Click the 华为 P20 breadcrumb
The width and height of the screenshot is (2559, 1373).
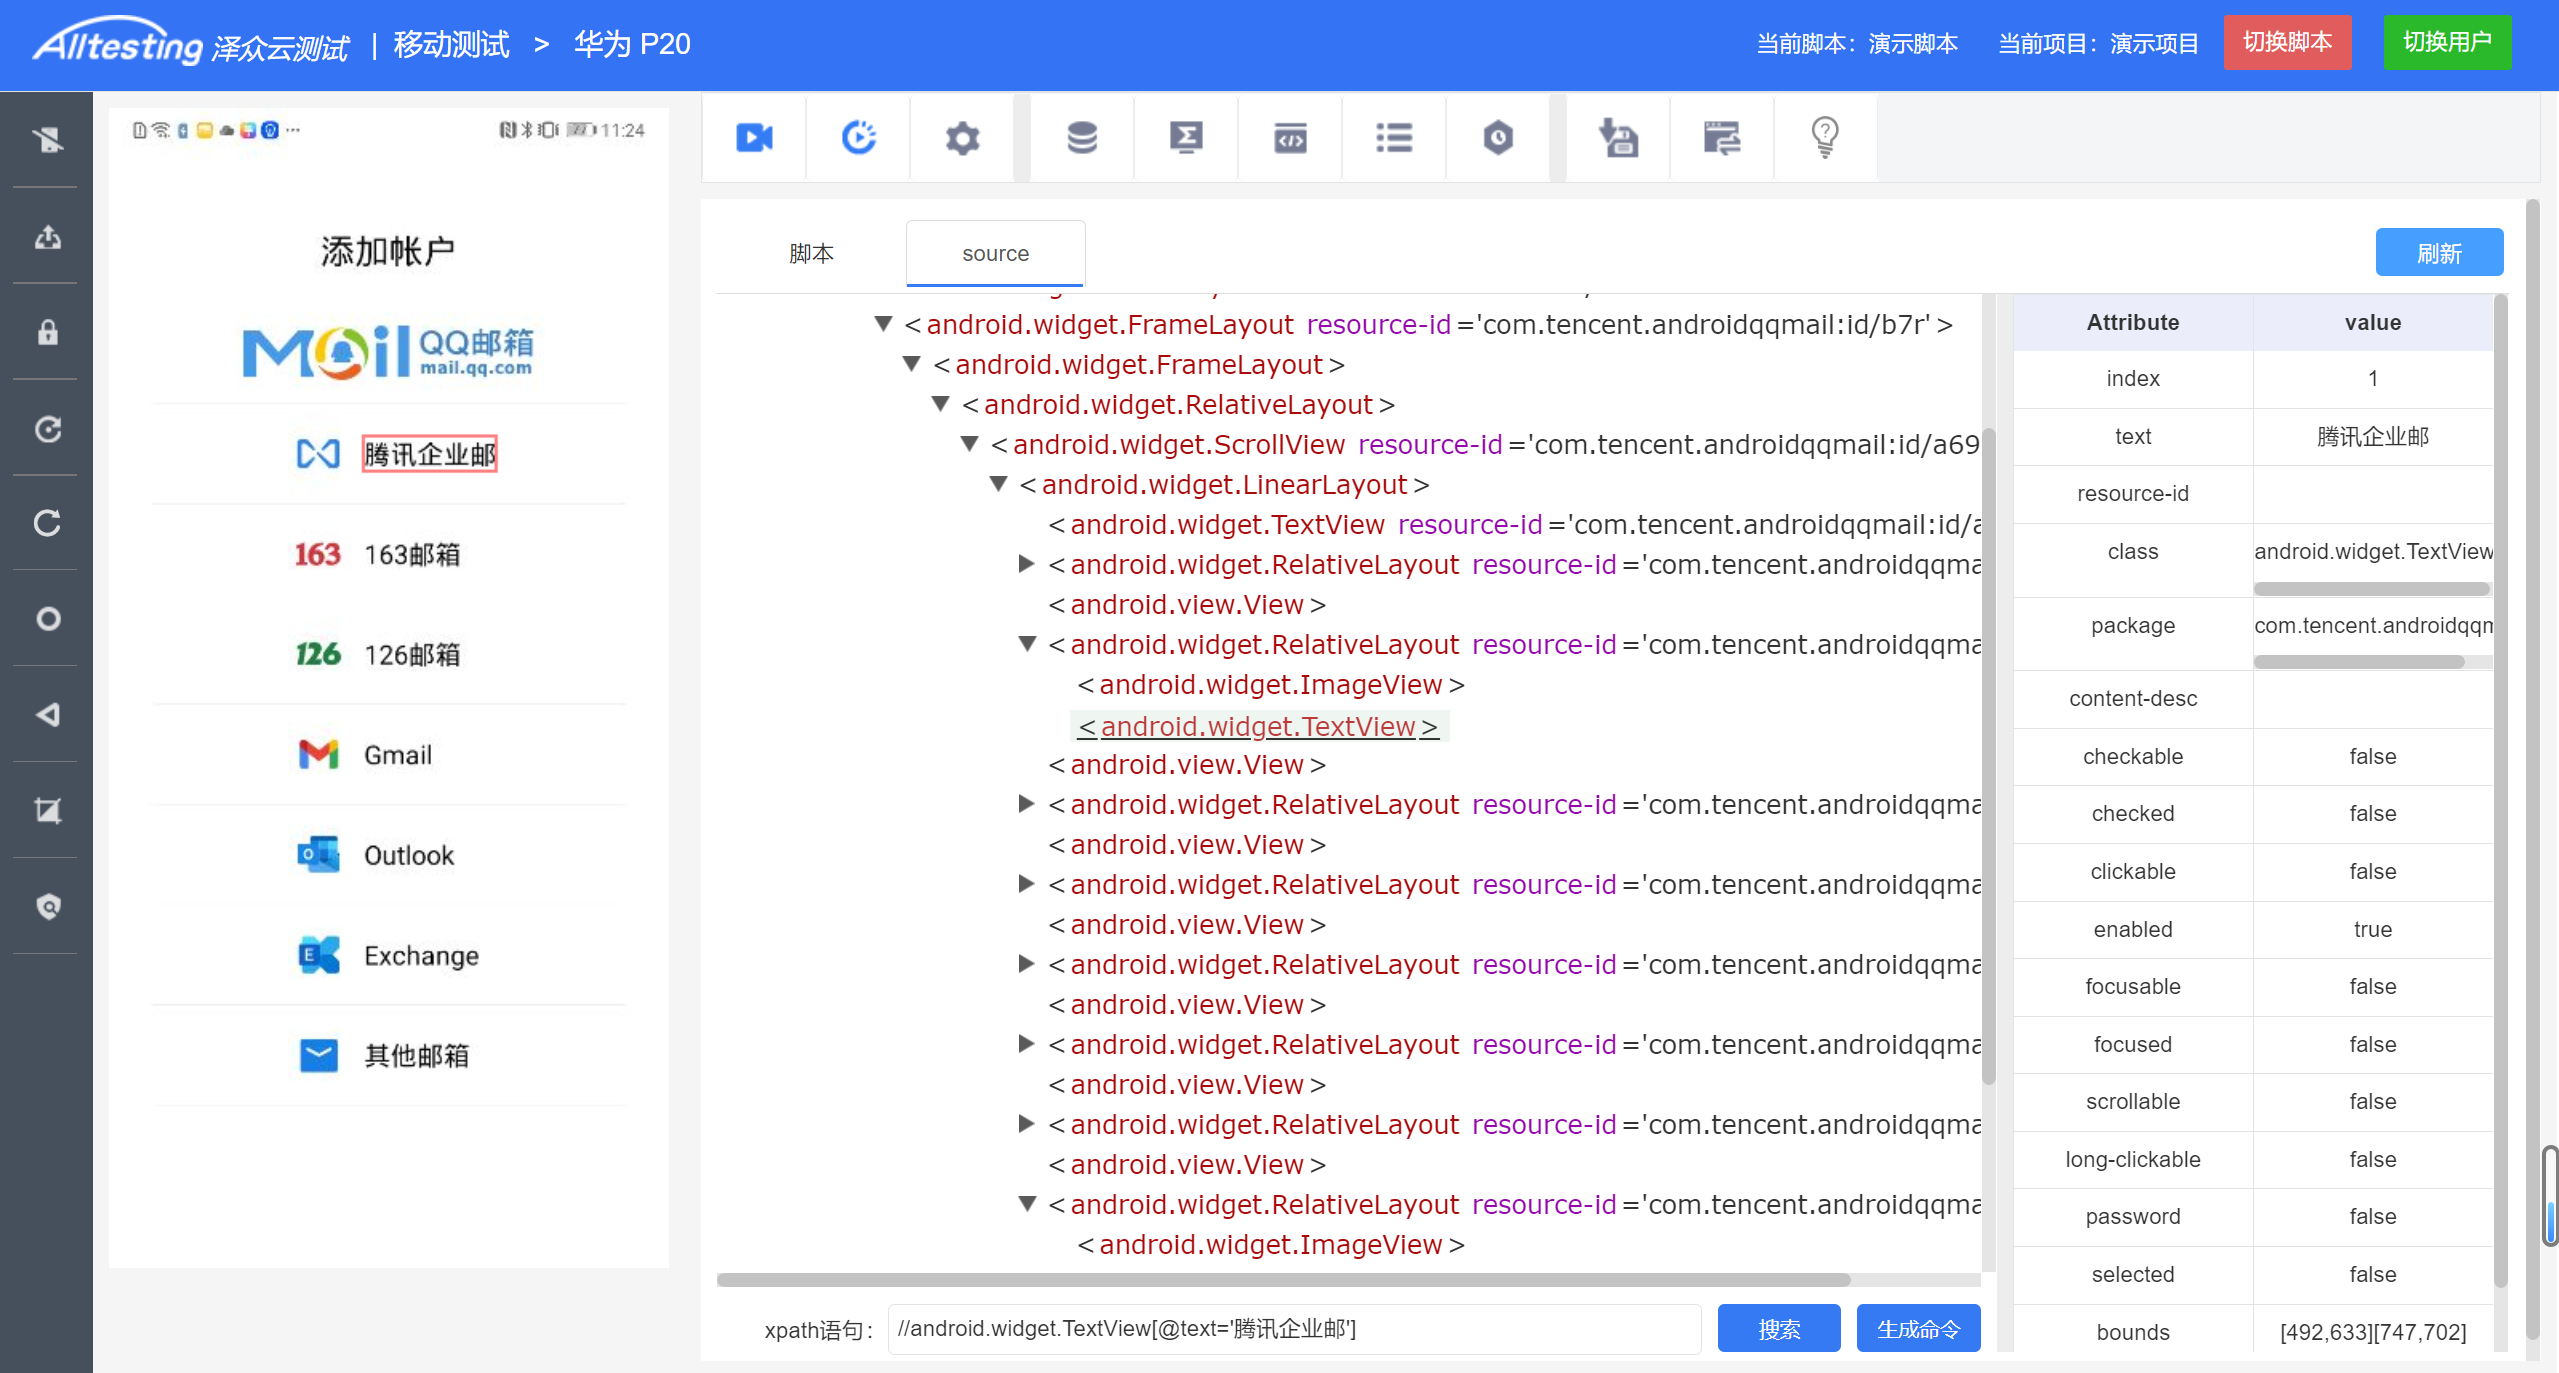[632, 44]
